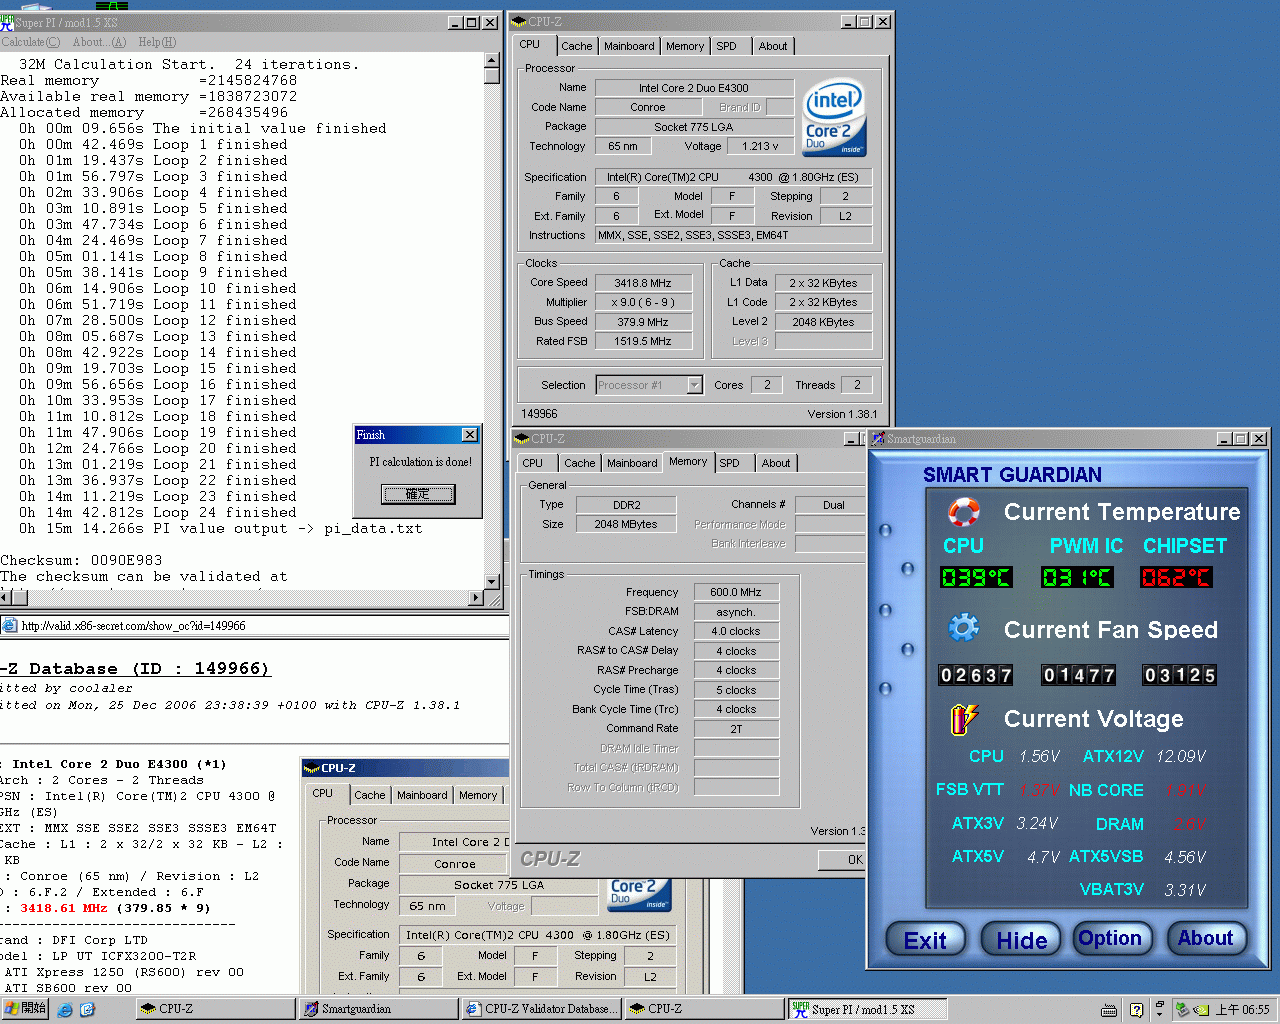Click Super PI horizontal scrollbar right arrow

[476, 598]
